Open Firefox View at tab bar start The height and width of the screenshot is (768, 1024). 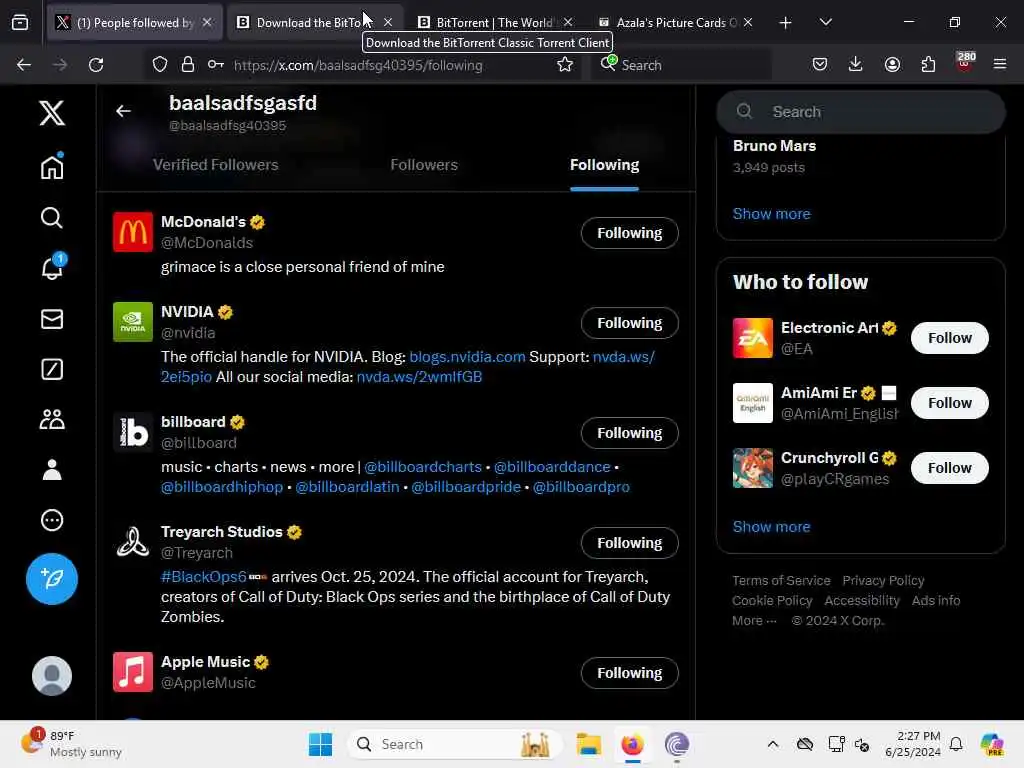click(20, 23)
